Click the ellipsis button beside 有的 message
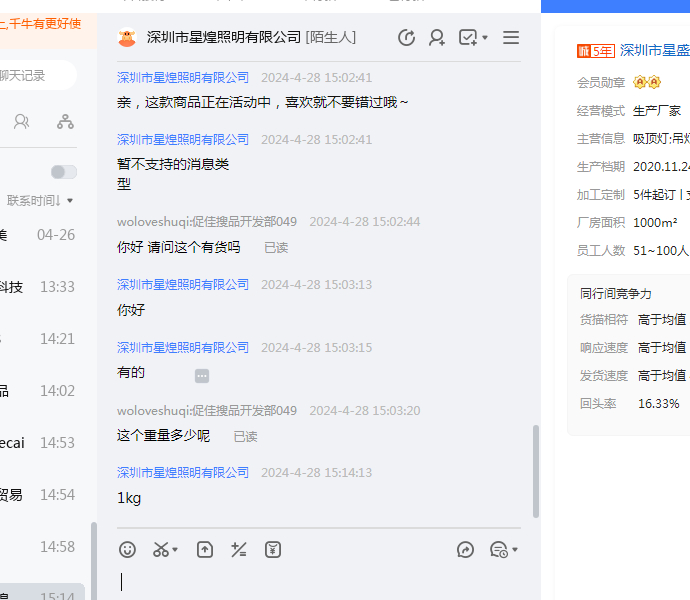Viewport: 690px width, 600px height. point(202,376)
